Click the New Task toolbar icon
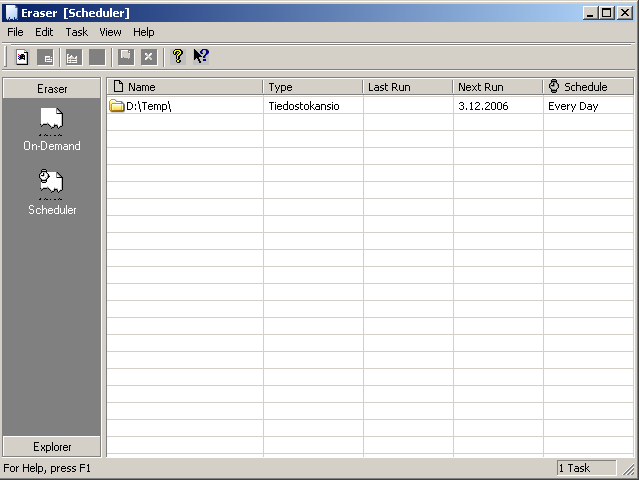 (x=22, y=57)
